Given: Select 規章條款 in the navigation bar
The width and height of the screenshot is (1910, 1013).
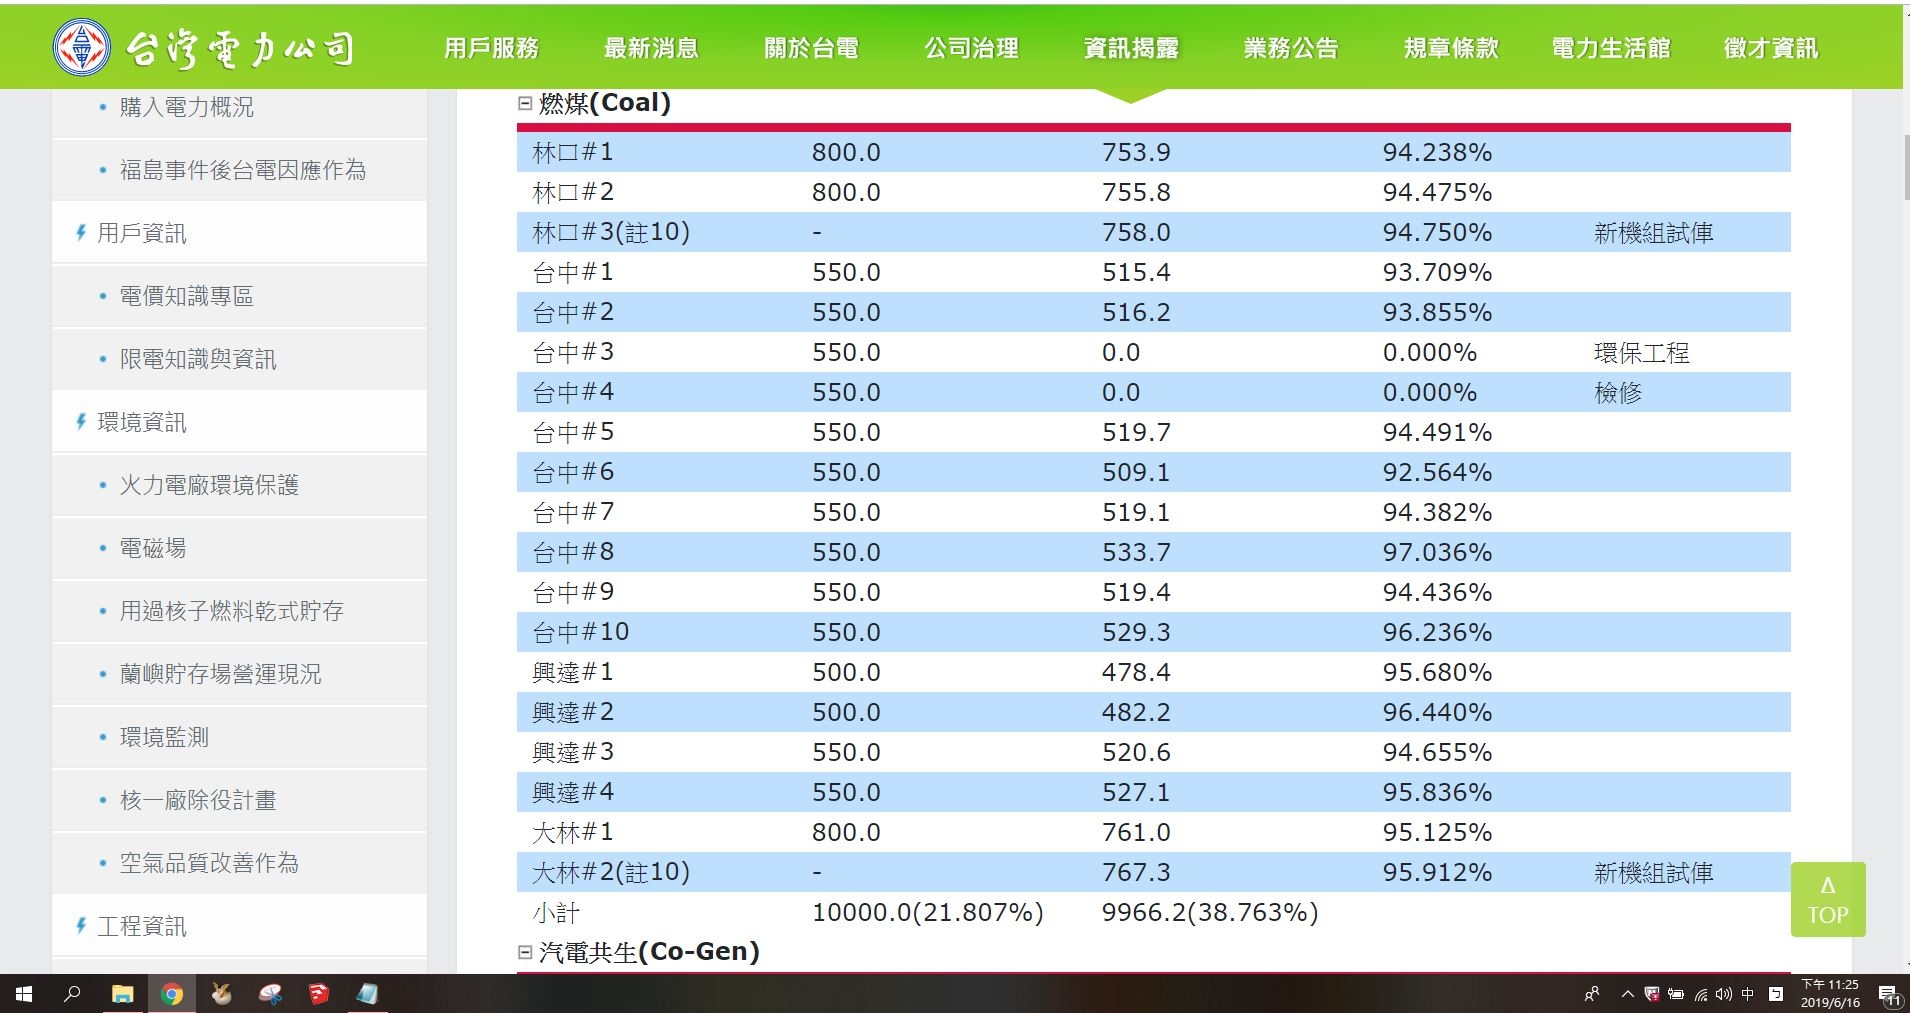Looking at the screenshot, I should 1451,48.
